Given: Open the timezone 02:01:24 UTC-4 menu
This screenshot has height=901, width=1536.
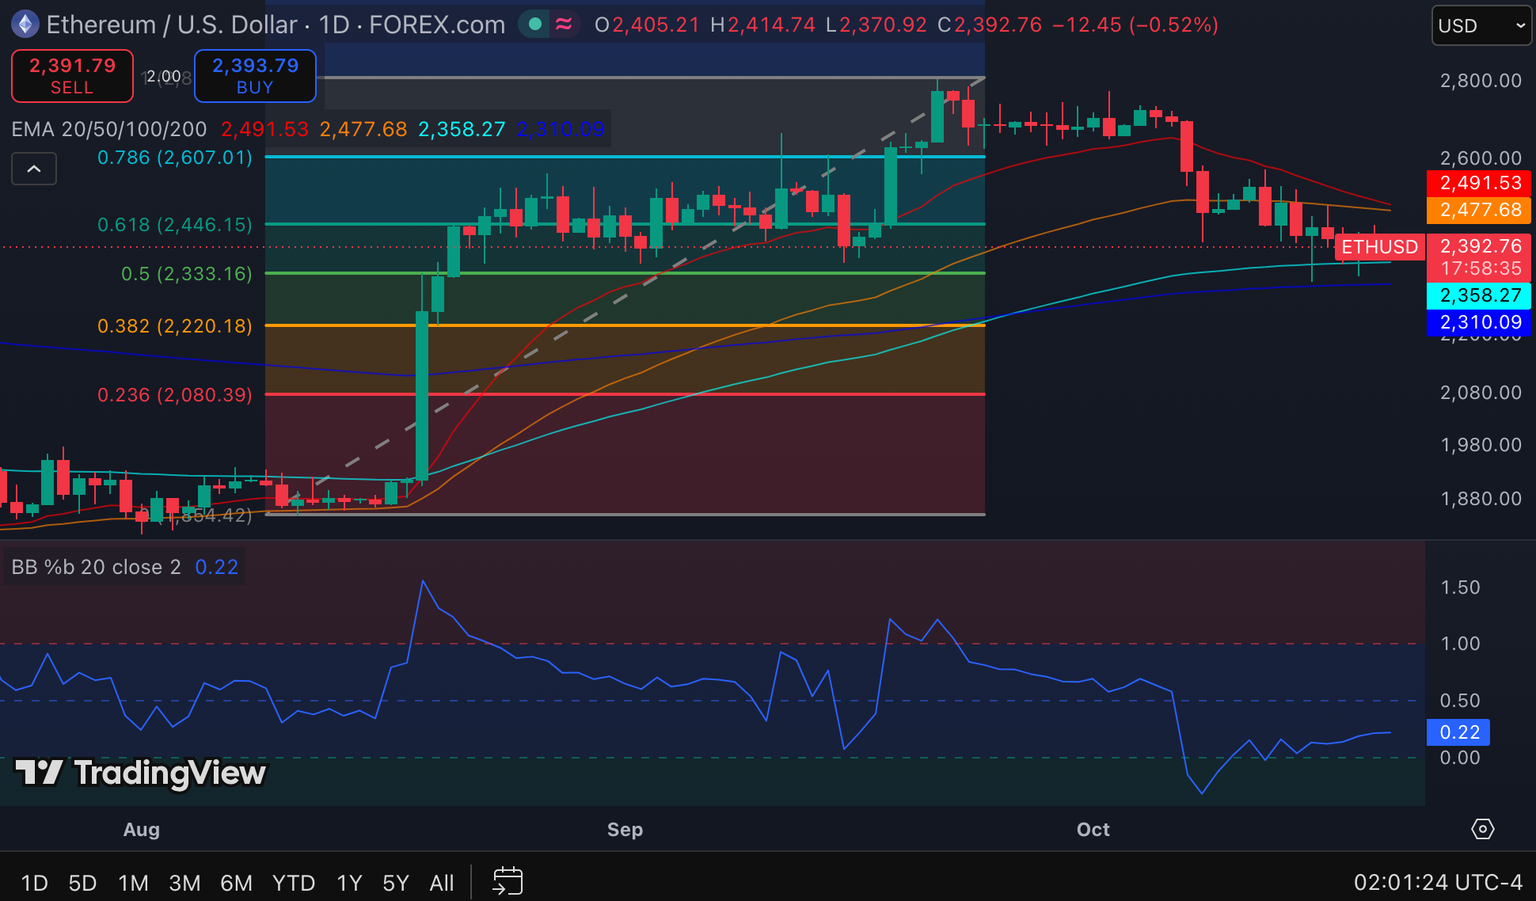Looking at the screenshot, I should (1438, 883).
